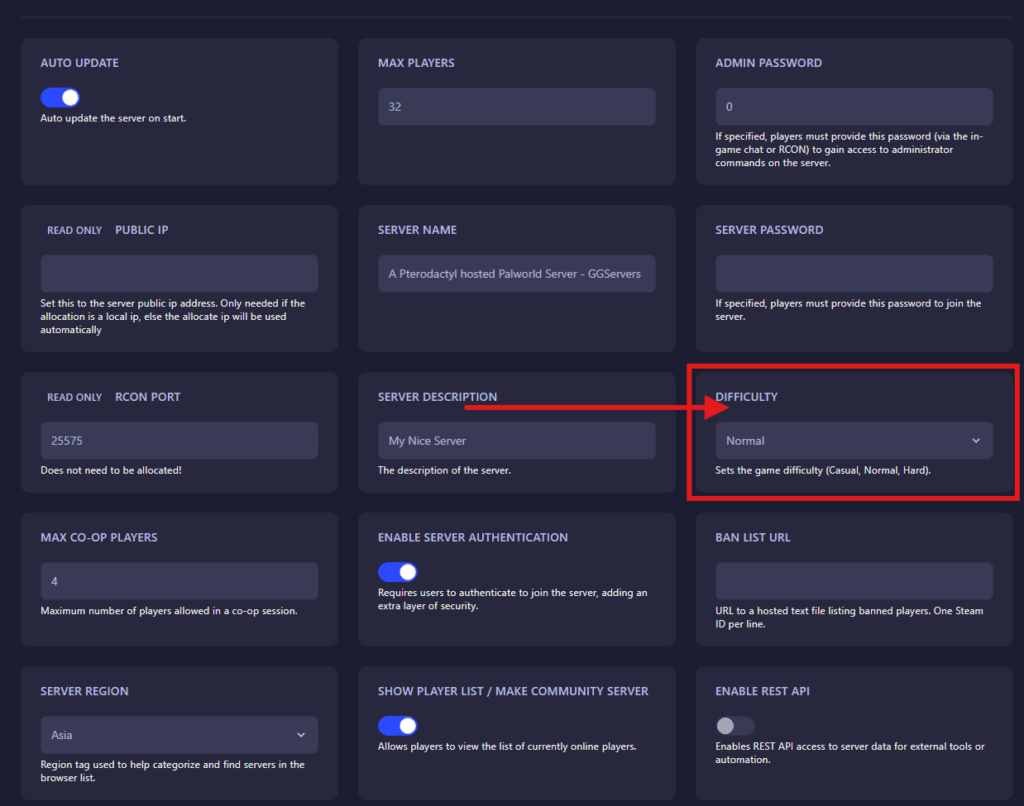Click the RCON Port field showing 25575

point(179,440)
